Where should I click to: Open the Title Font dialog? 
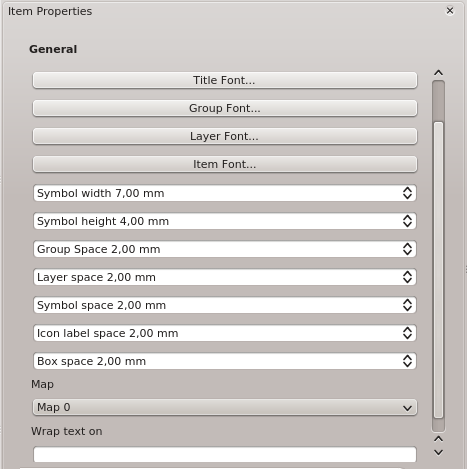coord(225,80)
